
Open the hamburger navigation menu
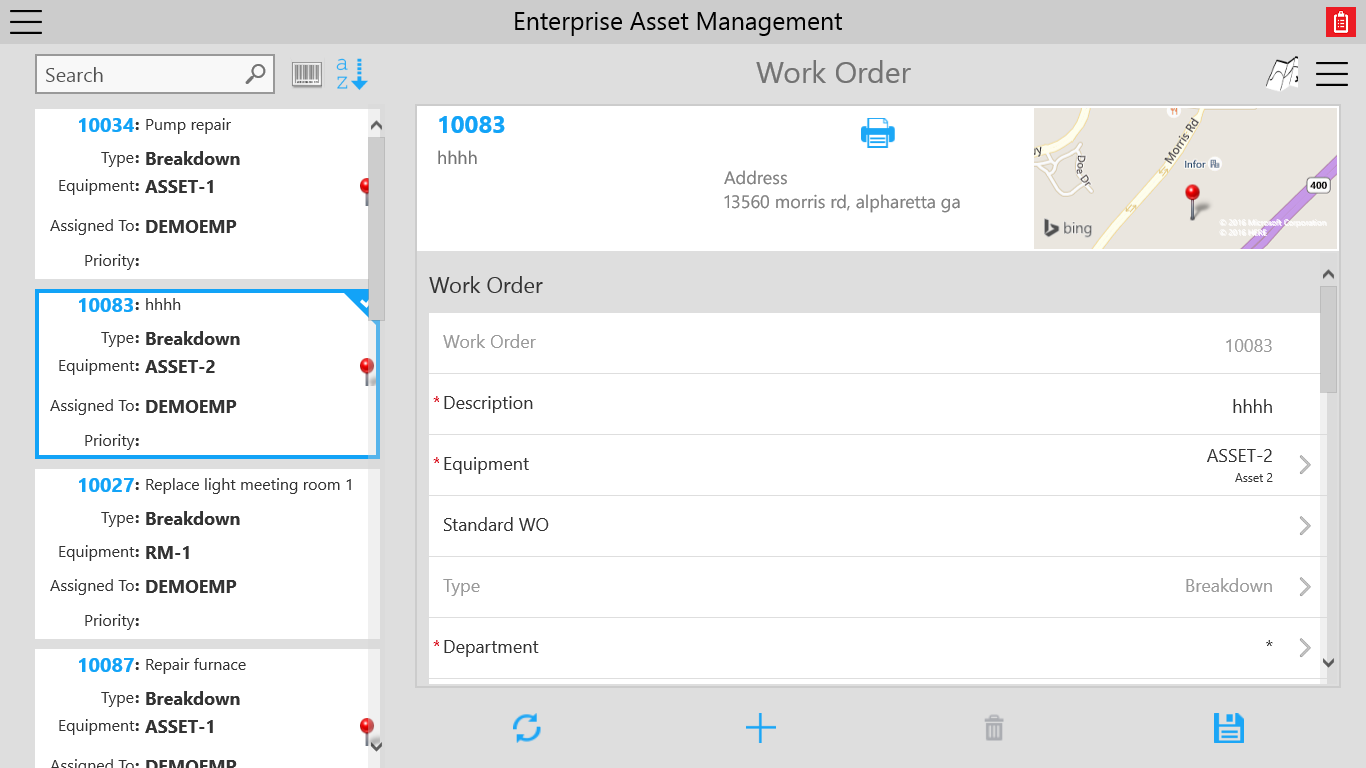(25, 21)
